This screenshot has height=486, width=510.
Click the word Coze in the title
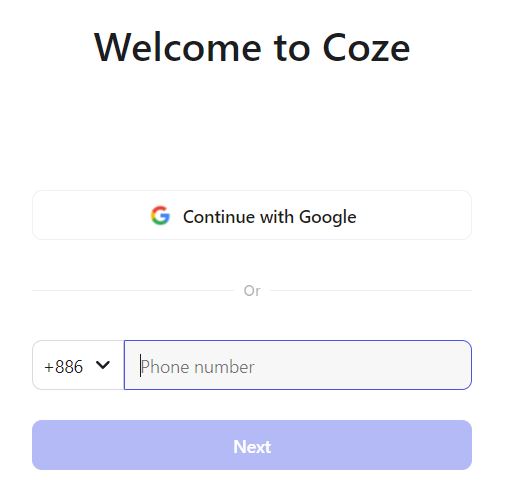point(366,47)
